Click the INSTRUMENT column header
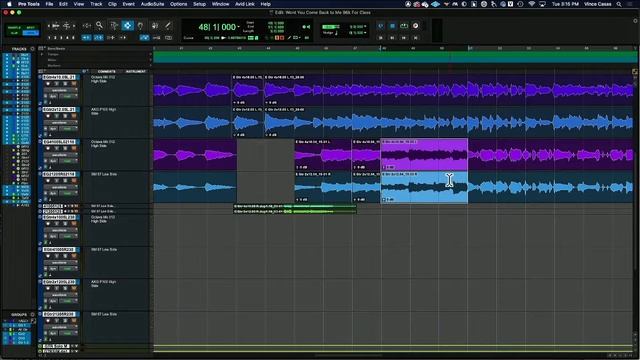This screenshot has width=640, height=360. pyautogui.click(x=136, y=71)
